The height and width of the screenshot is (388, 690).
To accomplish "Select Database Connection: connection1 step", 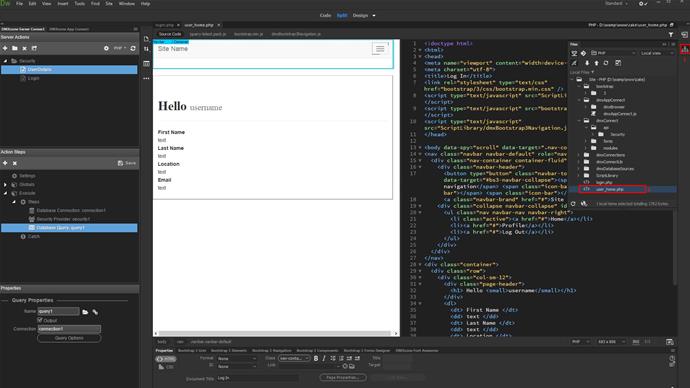I will pyautogui.click(x=67, y=211).
